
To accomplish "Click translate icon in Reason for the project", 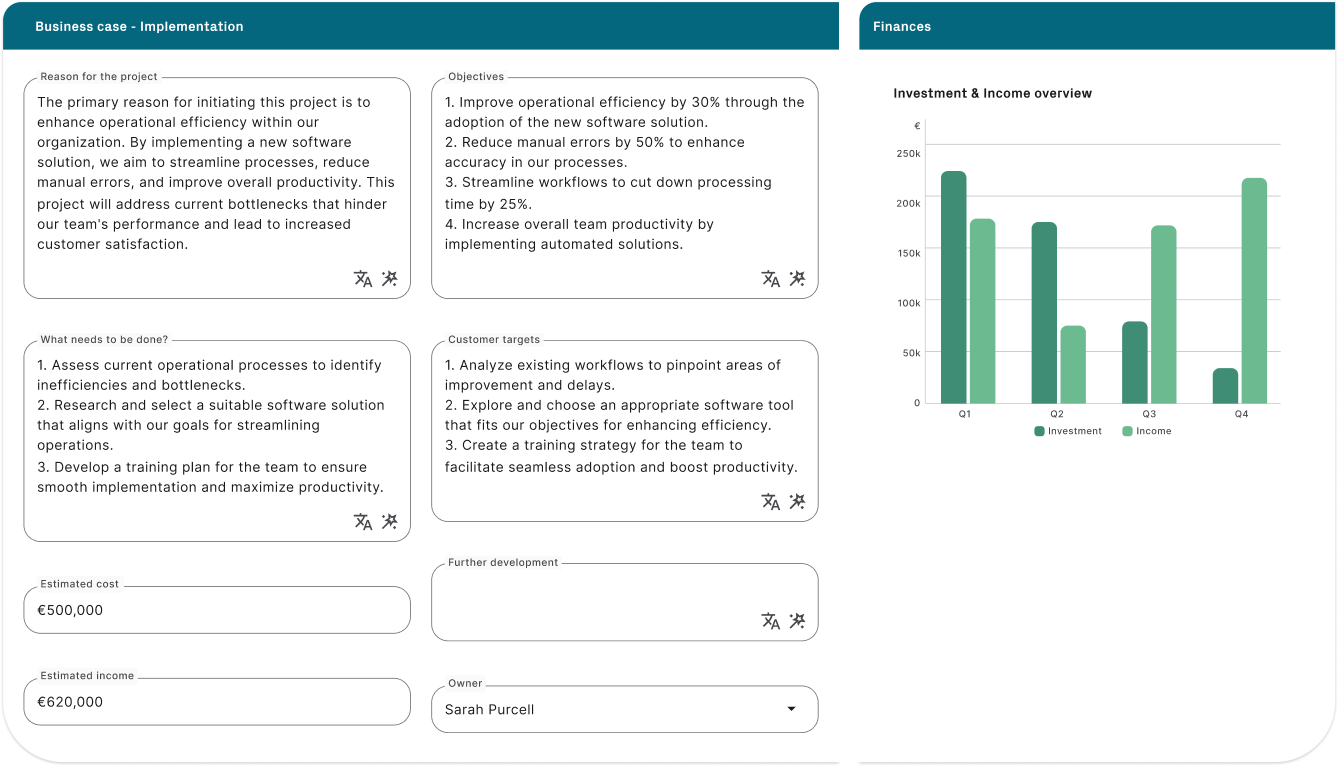I will (x=363, y=279).
